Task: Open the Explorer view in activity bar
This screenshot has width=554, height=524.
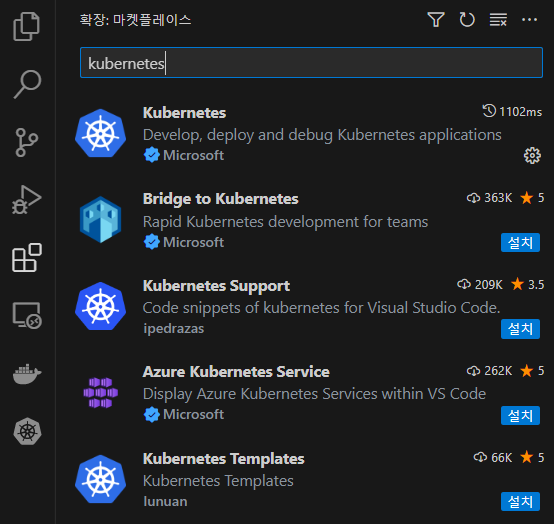Action: 26,27
